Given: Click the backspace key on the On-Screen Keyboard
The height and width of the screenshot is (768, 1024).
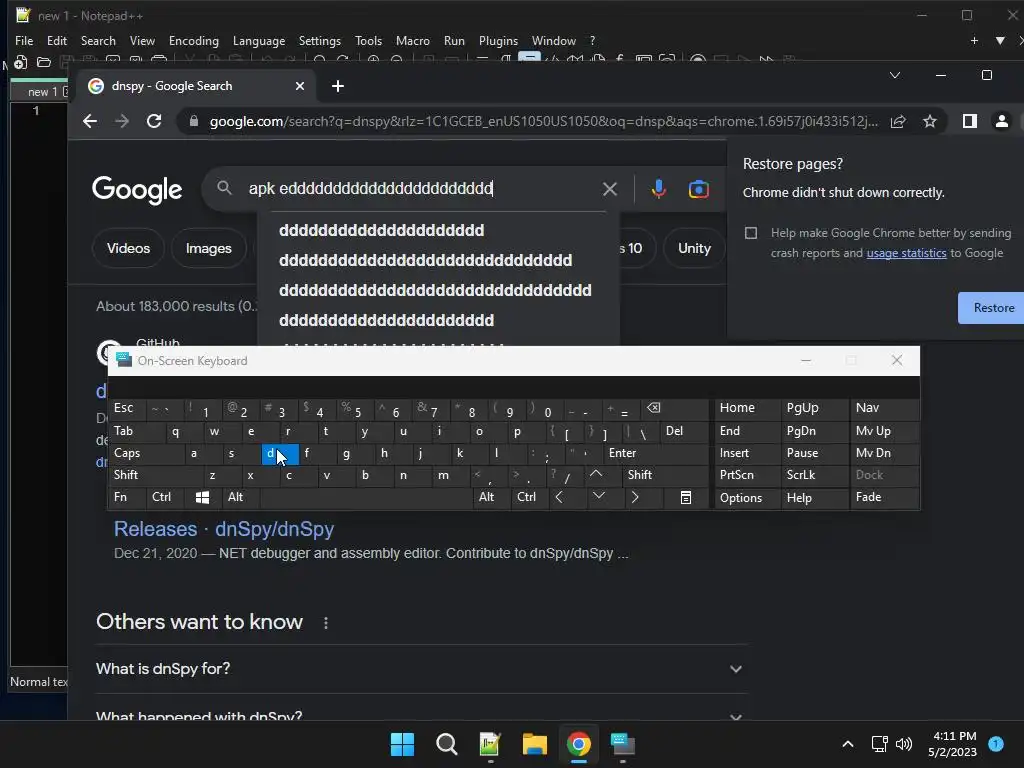Looking at the screenshot, I should click(x=654, y=408).
